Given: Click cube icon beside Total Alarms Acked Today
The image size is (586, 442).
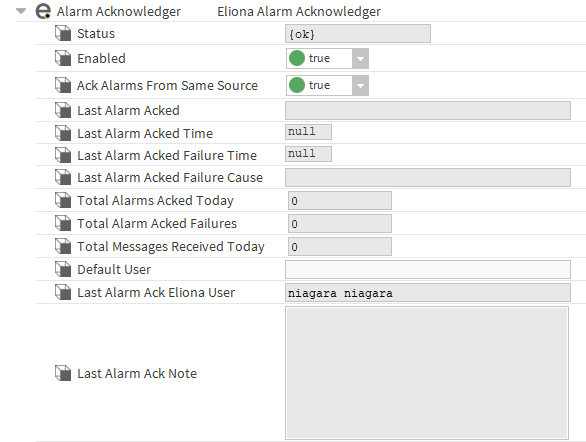Looking at the screenshot, I should pyautogui.click(x=63, y=200).
